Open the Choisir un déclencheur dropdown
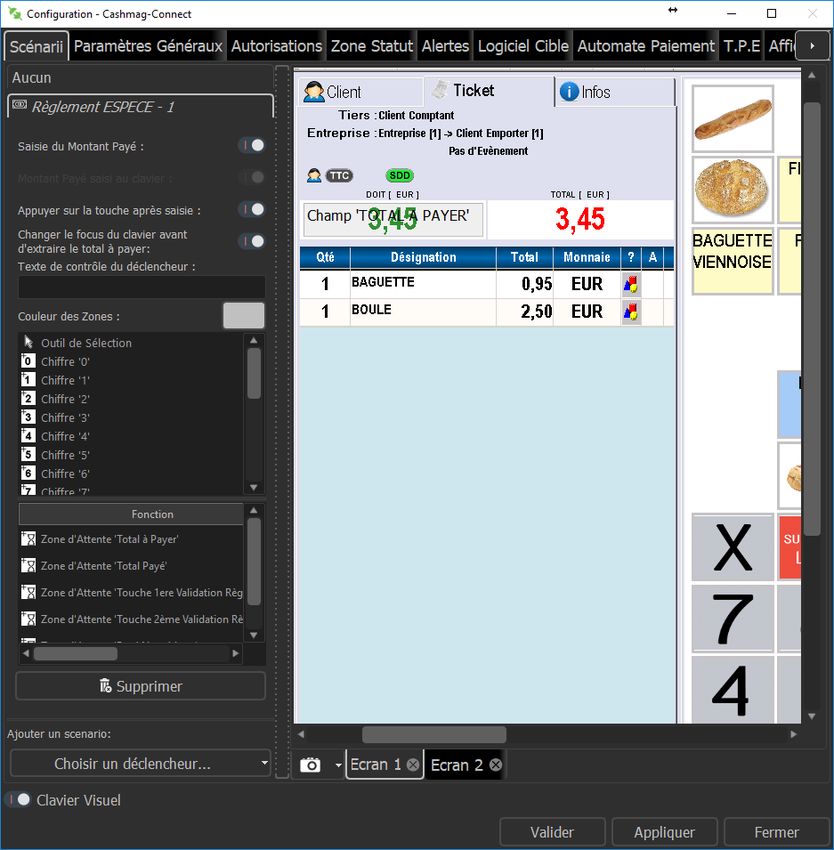834x850 pixels. pyautogui.click(x=140, y=764)
